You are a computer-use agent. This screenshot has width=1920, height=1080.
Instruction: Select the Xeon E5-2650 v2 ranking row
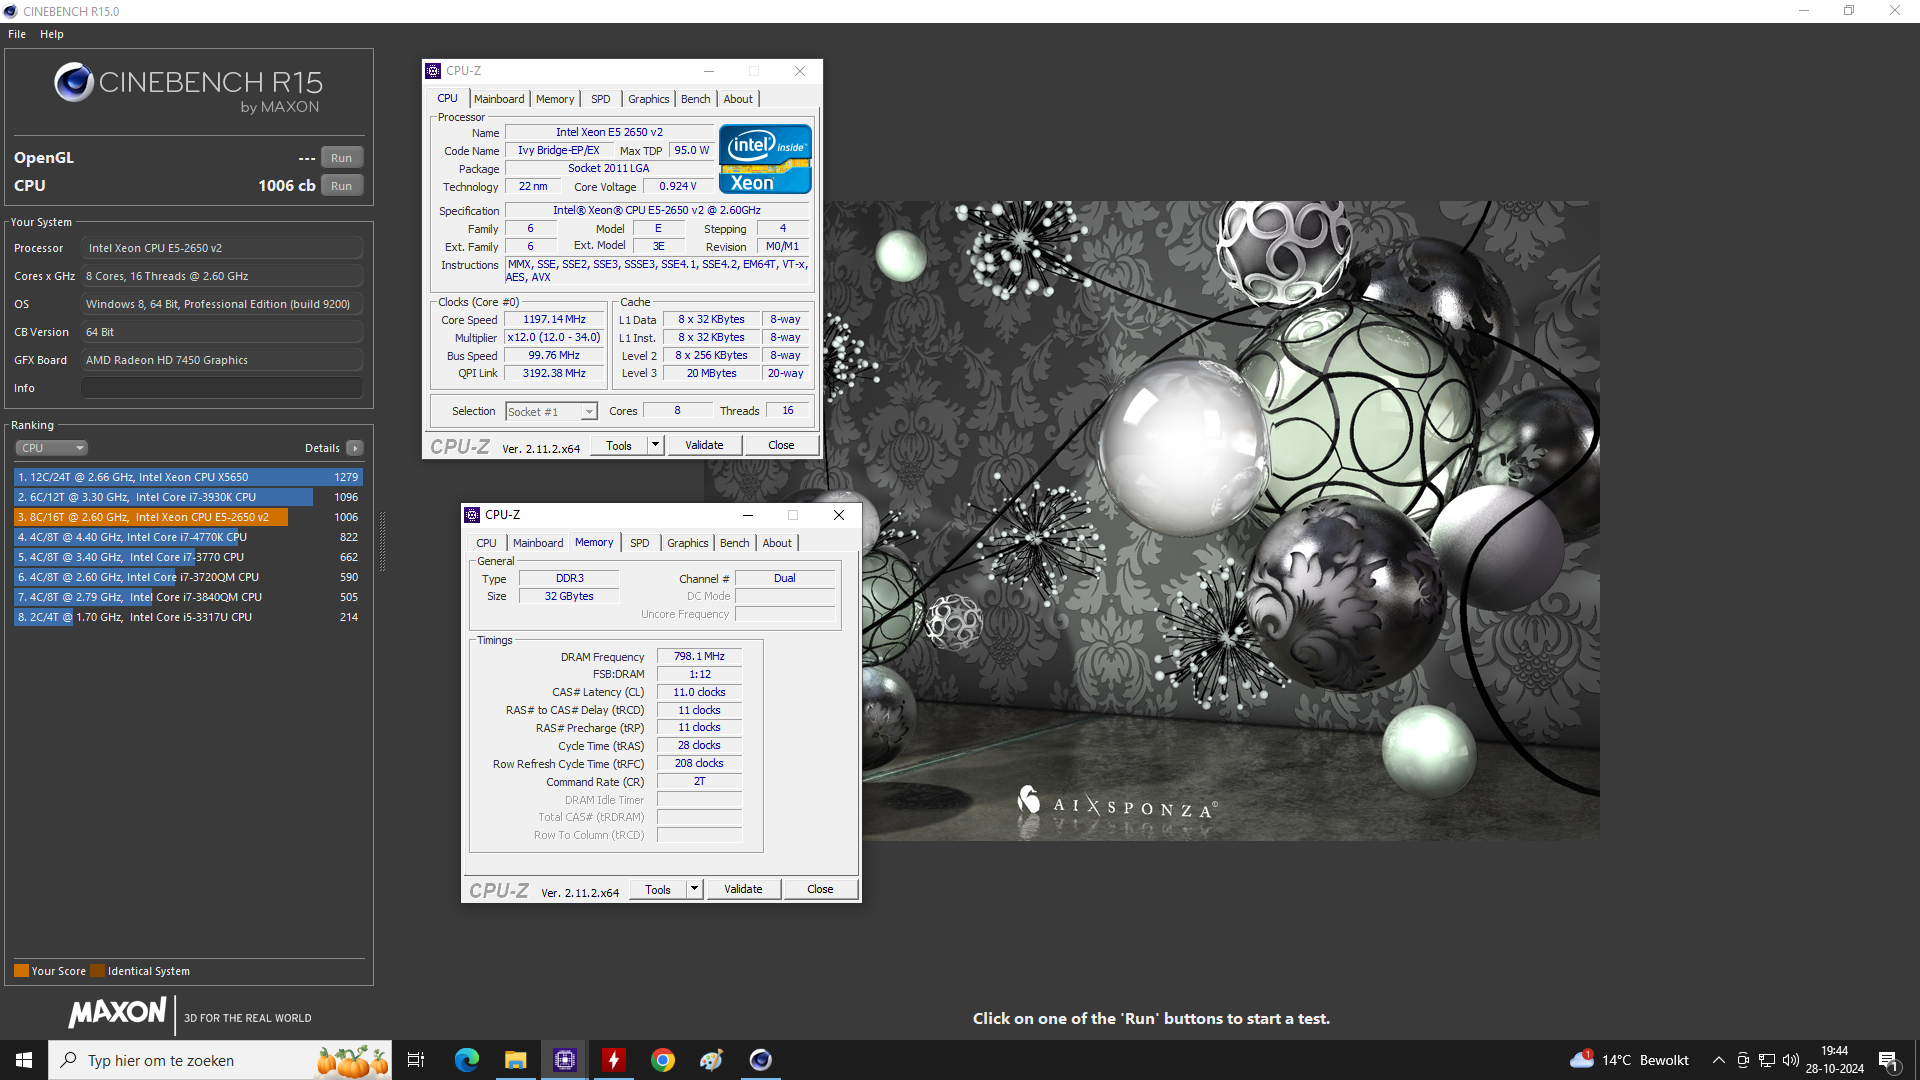(188, 517)
